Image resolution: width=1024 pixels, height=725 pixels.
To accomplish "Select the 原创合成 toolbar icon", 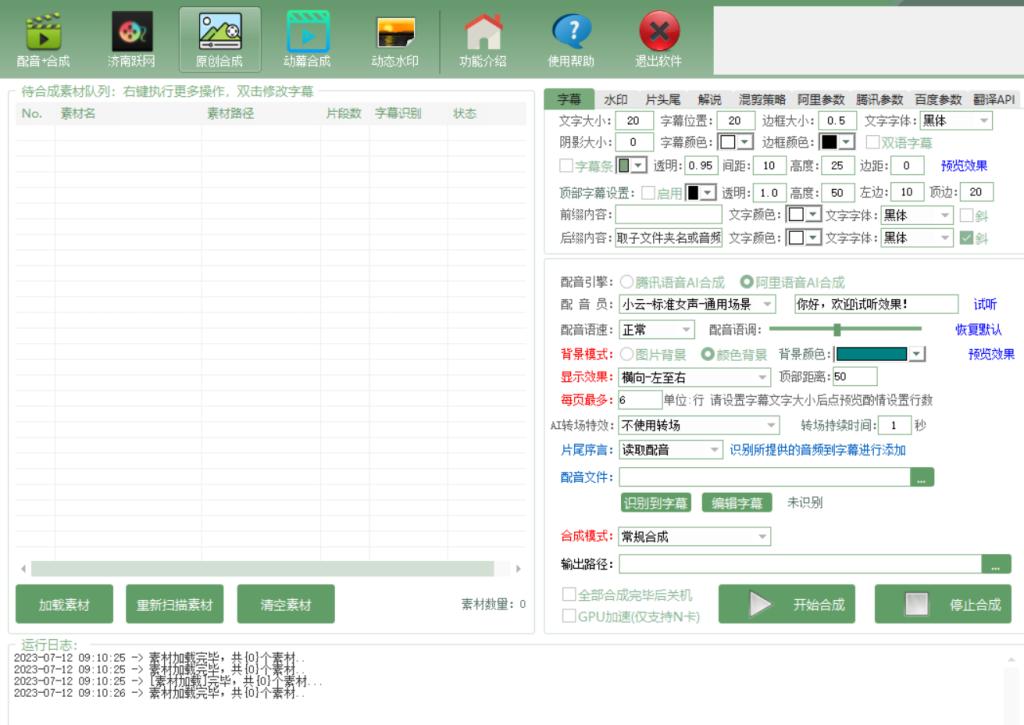I will [x=219, y=40].
